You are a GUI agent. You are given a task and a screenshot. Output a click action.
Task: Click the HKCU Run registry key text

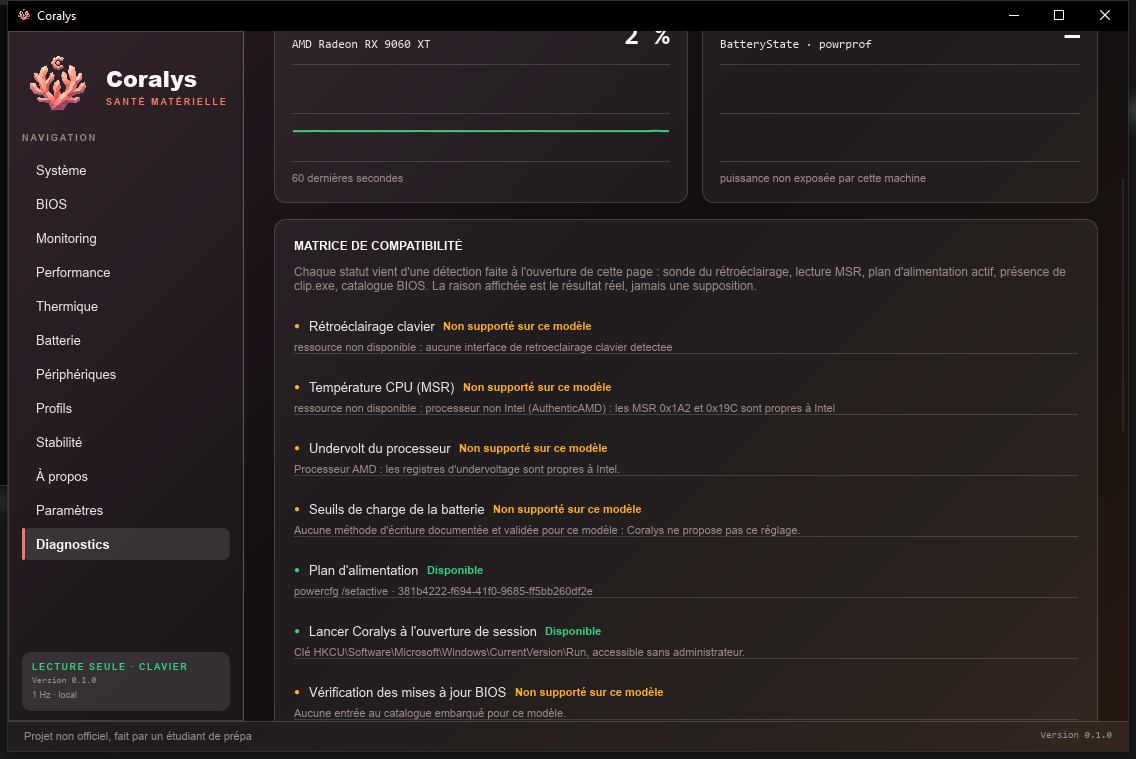pyautogui.click(x=519, y=653)
